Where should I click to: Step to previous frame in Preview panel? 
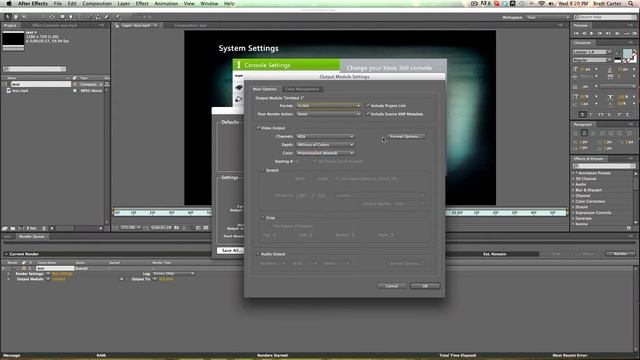tap(584, 33)
